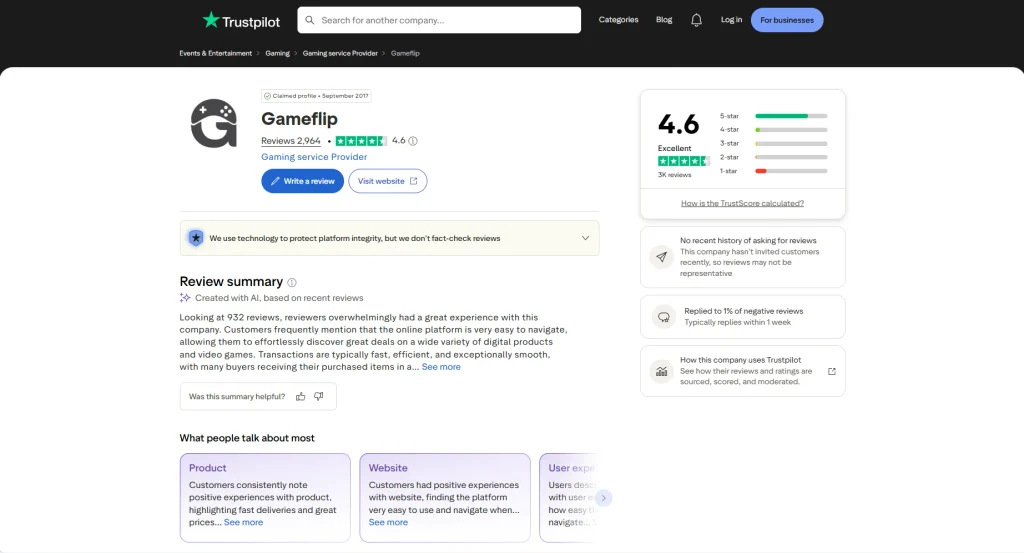Click the AI sparkle icon
The height and width of the screenshot is (553, 1024).
pyautogui.click(x=185, y=298)
